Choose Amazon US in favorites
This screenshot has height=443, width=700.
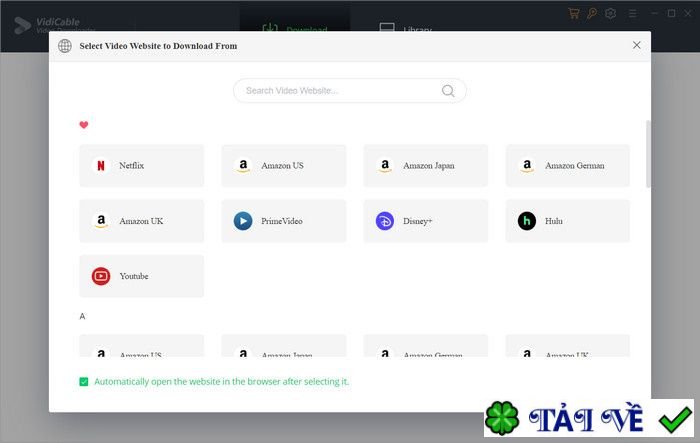[x=283, y=166]
